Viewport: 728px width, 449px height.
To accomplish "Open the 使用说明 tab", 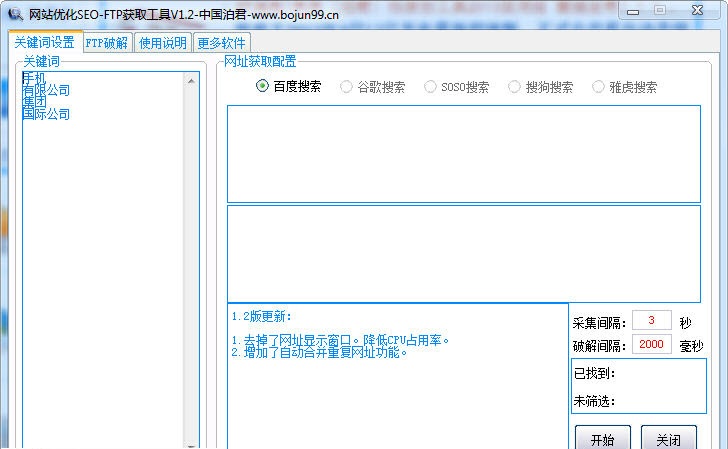I will pos(163,43).
